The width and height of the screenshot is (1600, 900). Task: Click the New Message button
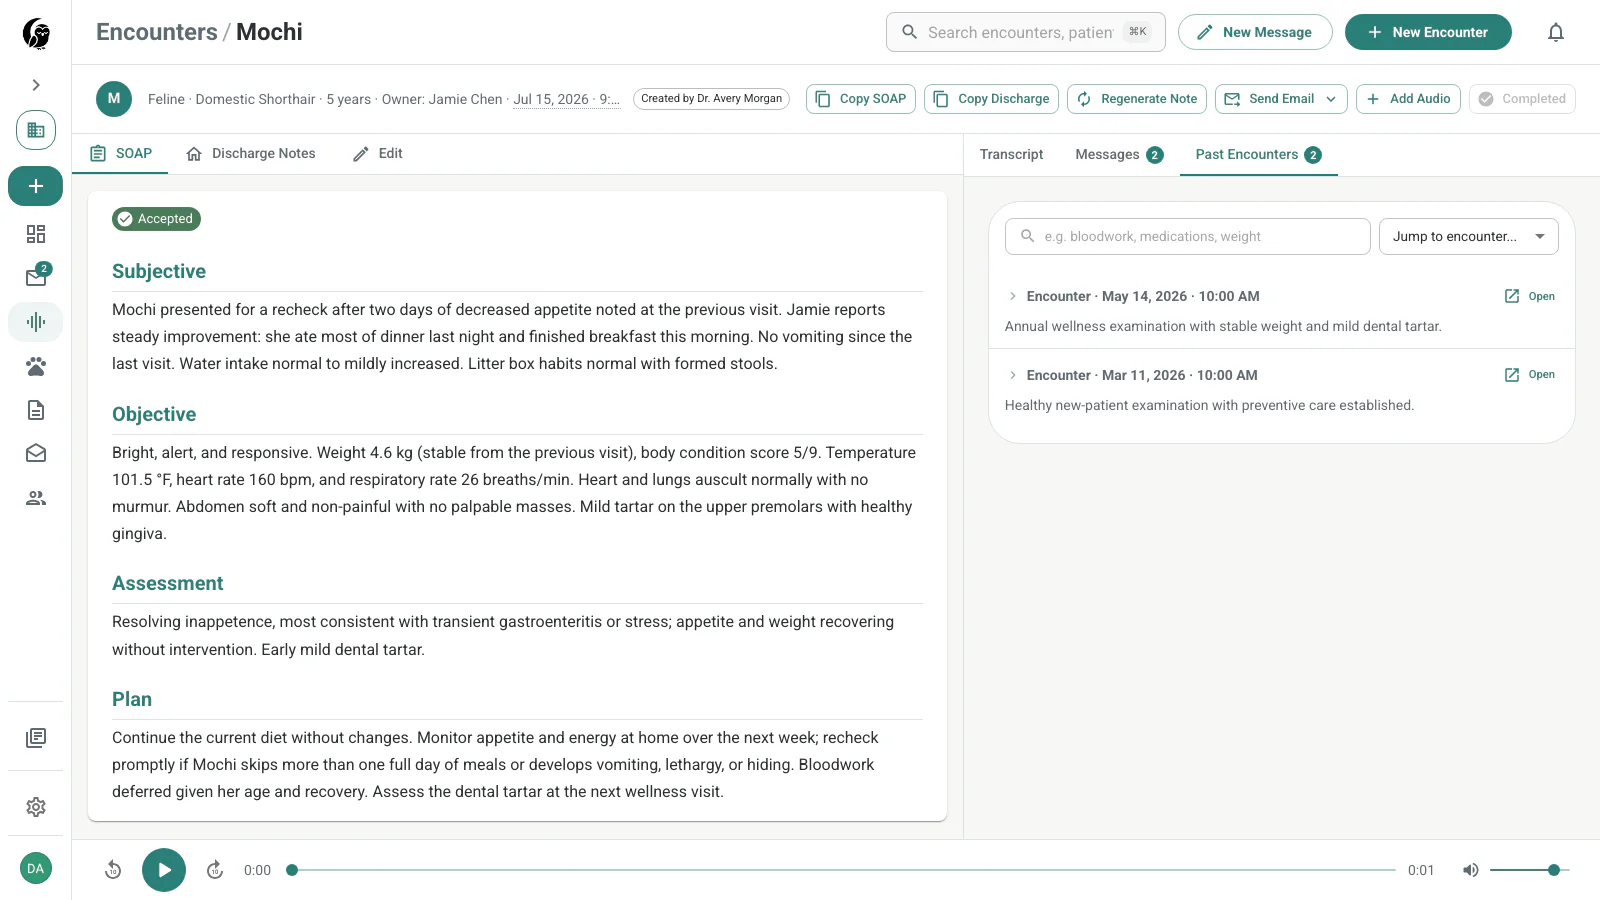click(1255, 32)
